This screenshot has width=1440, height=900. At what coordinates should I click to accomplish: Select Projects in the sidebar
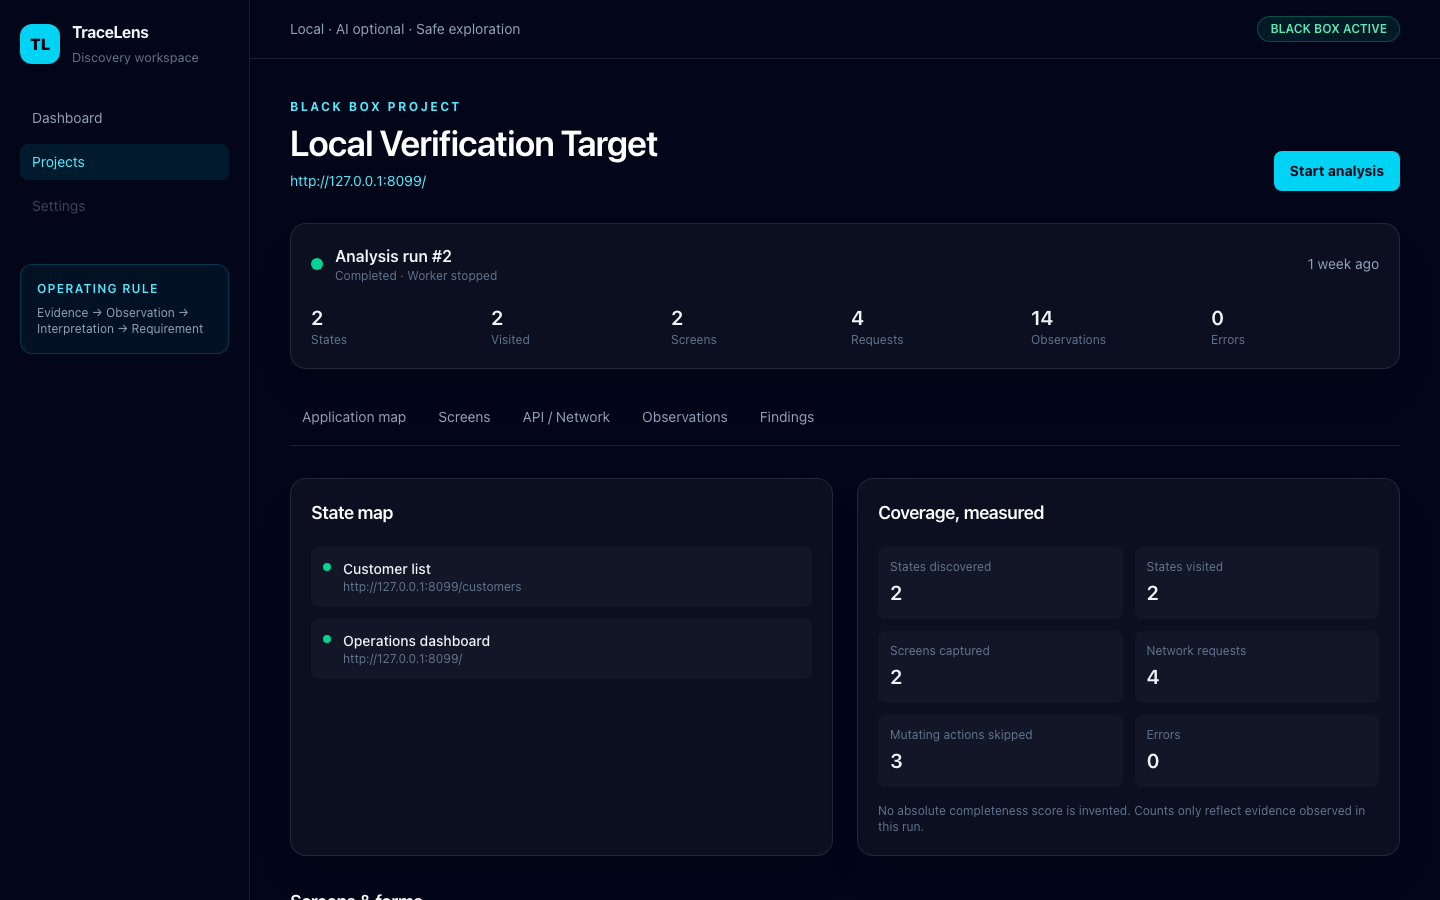[x=124, y=162]
